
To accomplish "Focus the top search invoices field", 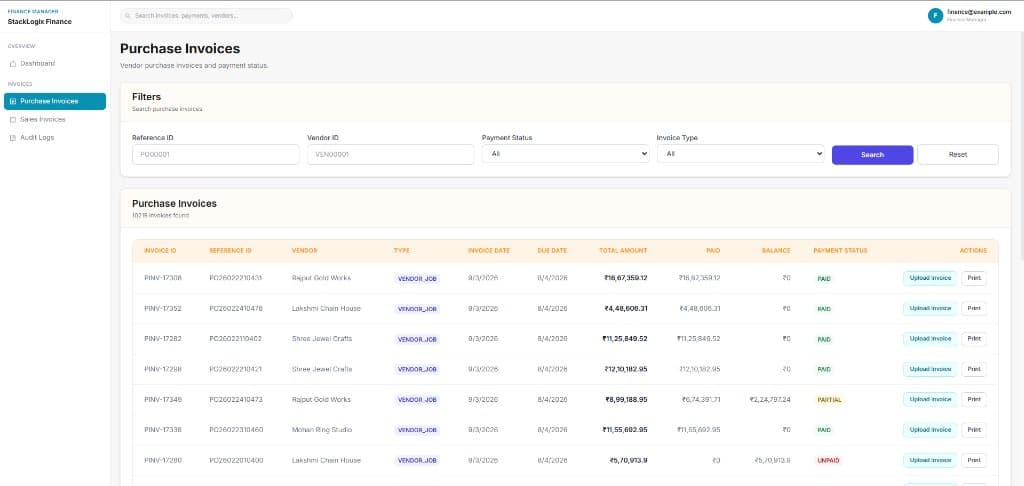I will pyautogui.click(x=206, y=16).
